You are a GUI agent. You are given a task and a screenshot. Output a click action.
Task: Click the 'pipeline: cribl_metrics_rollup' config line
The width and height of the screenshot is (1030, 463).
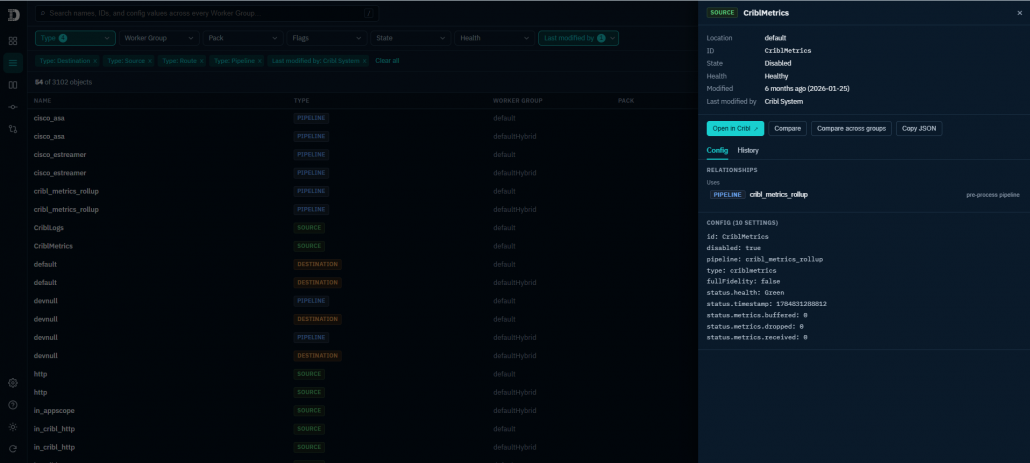[x=765, y=259]
